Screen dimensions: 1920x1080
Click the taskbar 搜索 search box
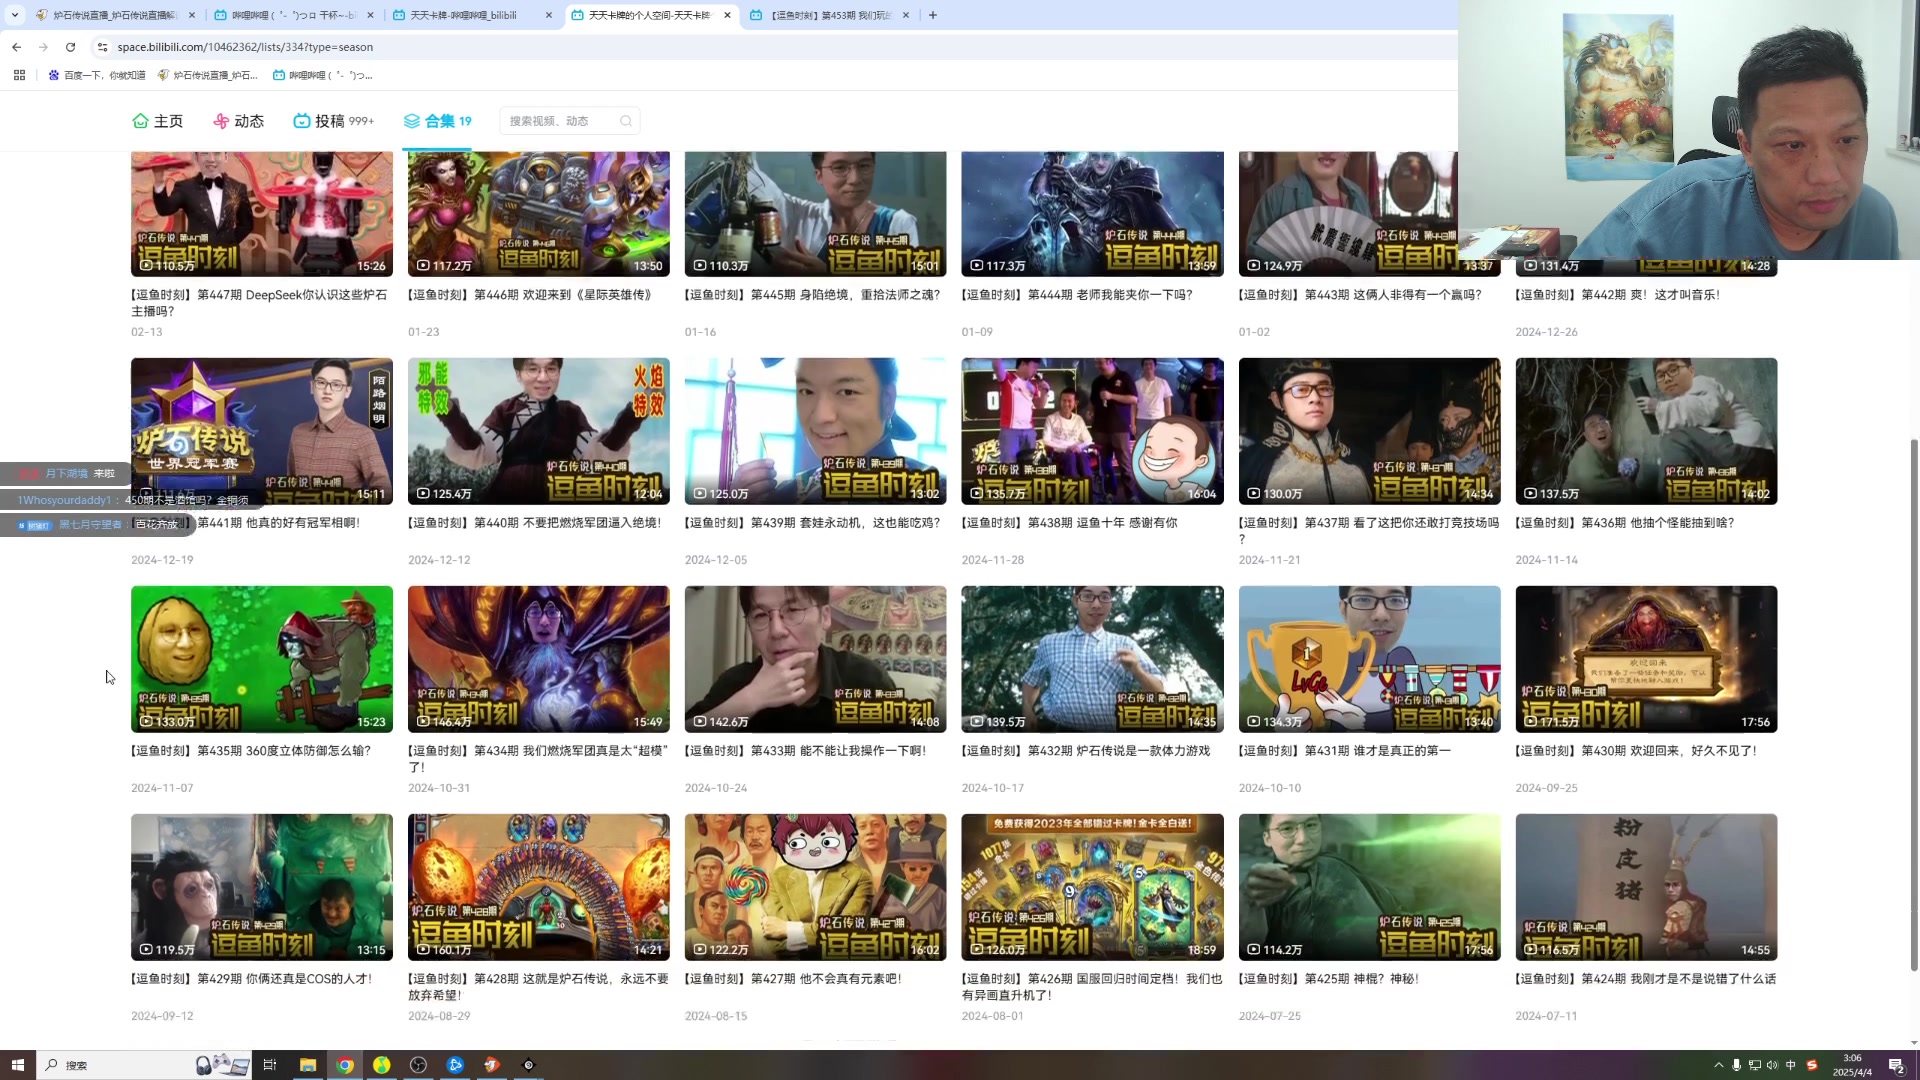144,1065
